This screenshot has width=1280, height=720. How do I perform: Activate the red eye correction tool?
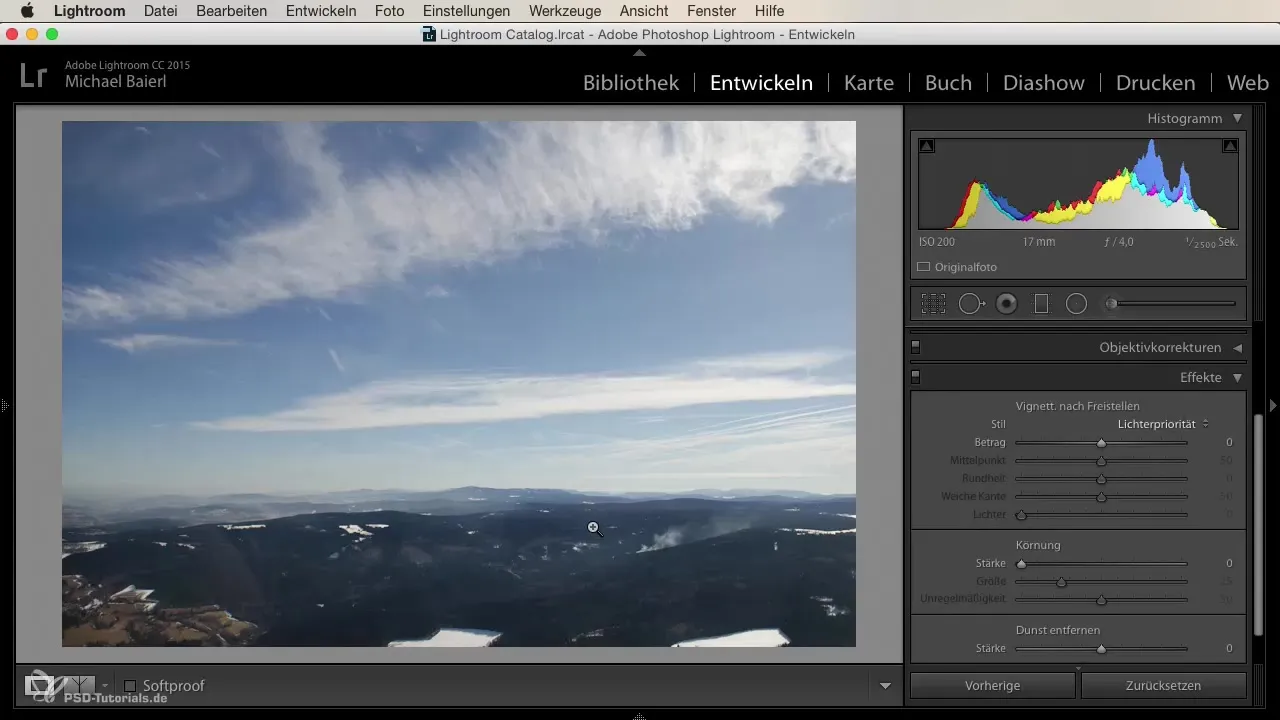point(1007,304)
